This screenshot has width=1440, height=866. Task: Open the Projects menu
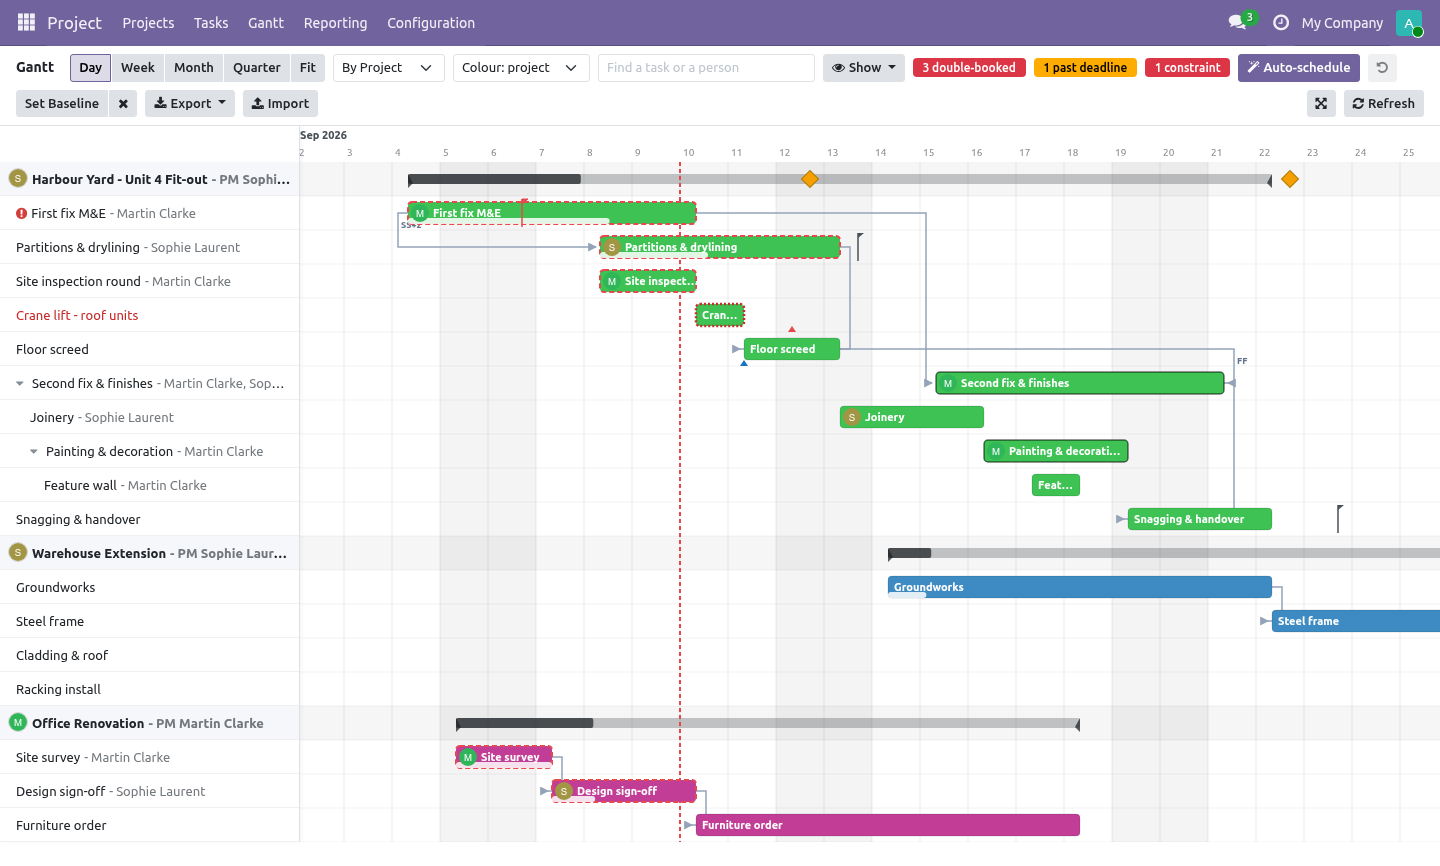tap(148, 23)
